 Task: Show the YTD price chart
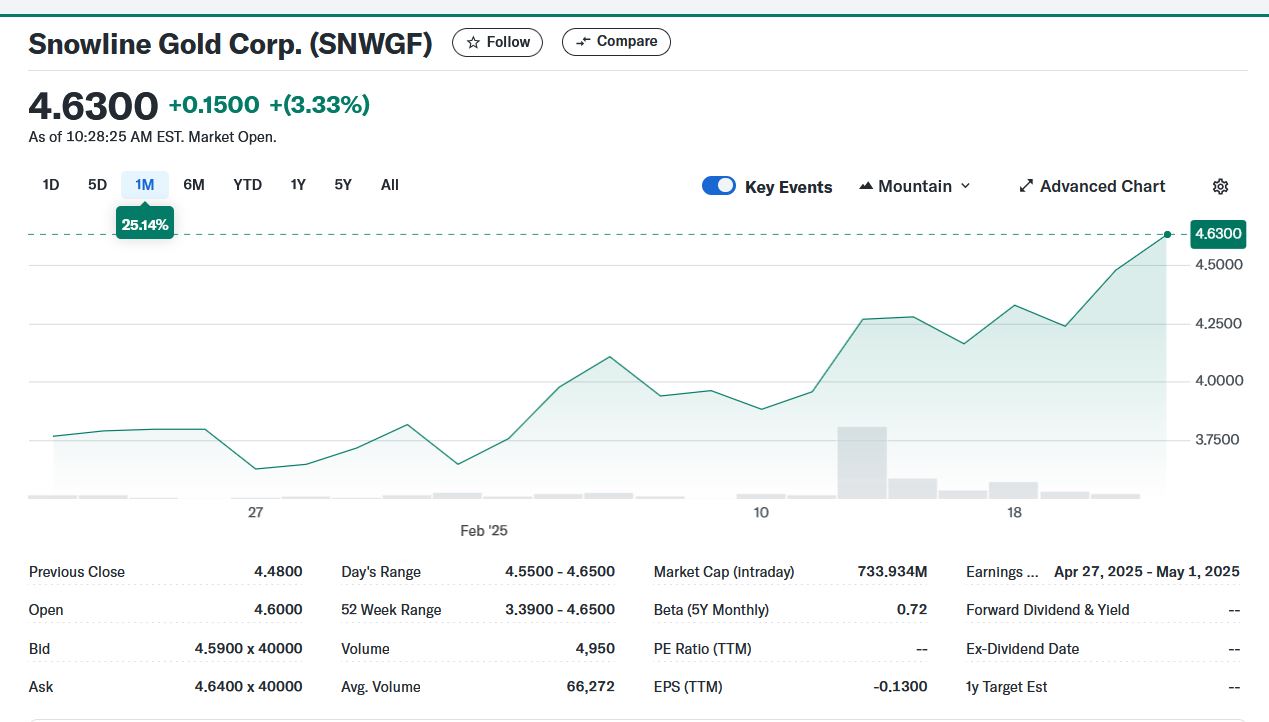(247, 185)
